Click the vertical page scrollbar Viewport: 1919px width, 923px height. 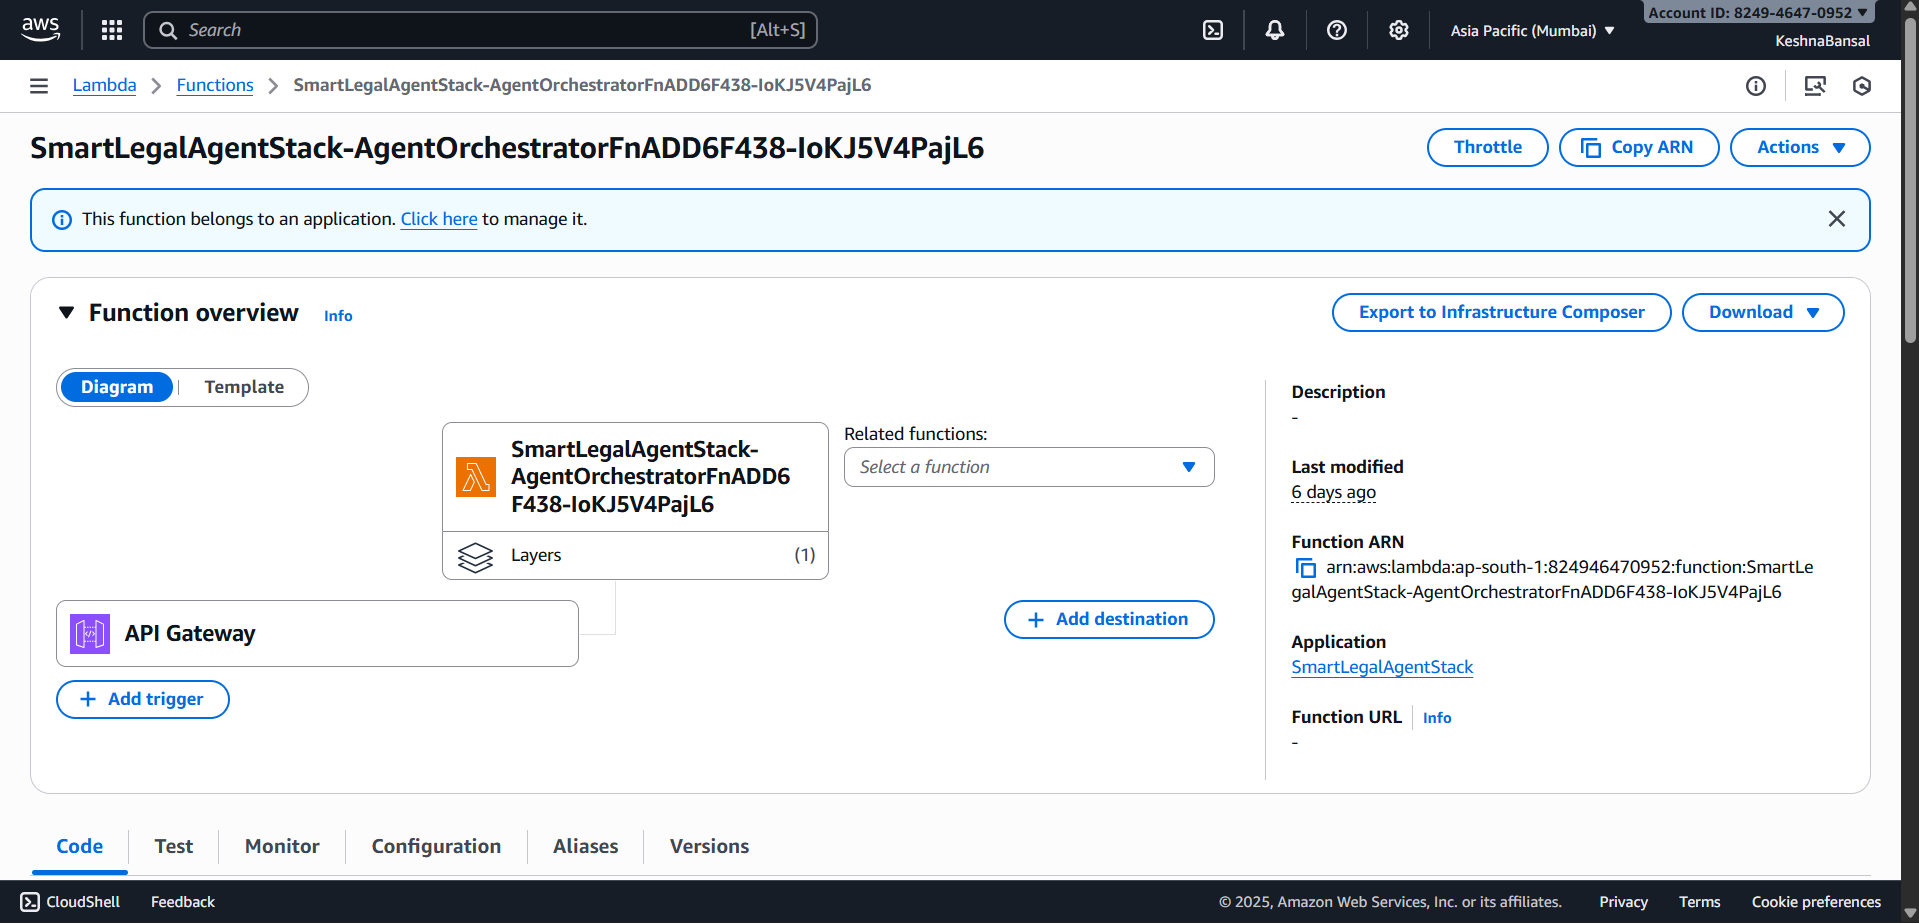(x=1910, y=180)
